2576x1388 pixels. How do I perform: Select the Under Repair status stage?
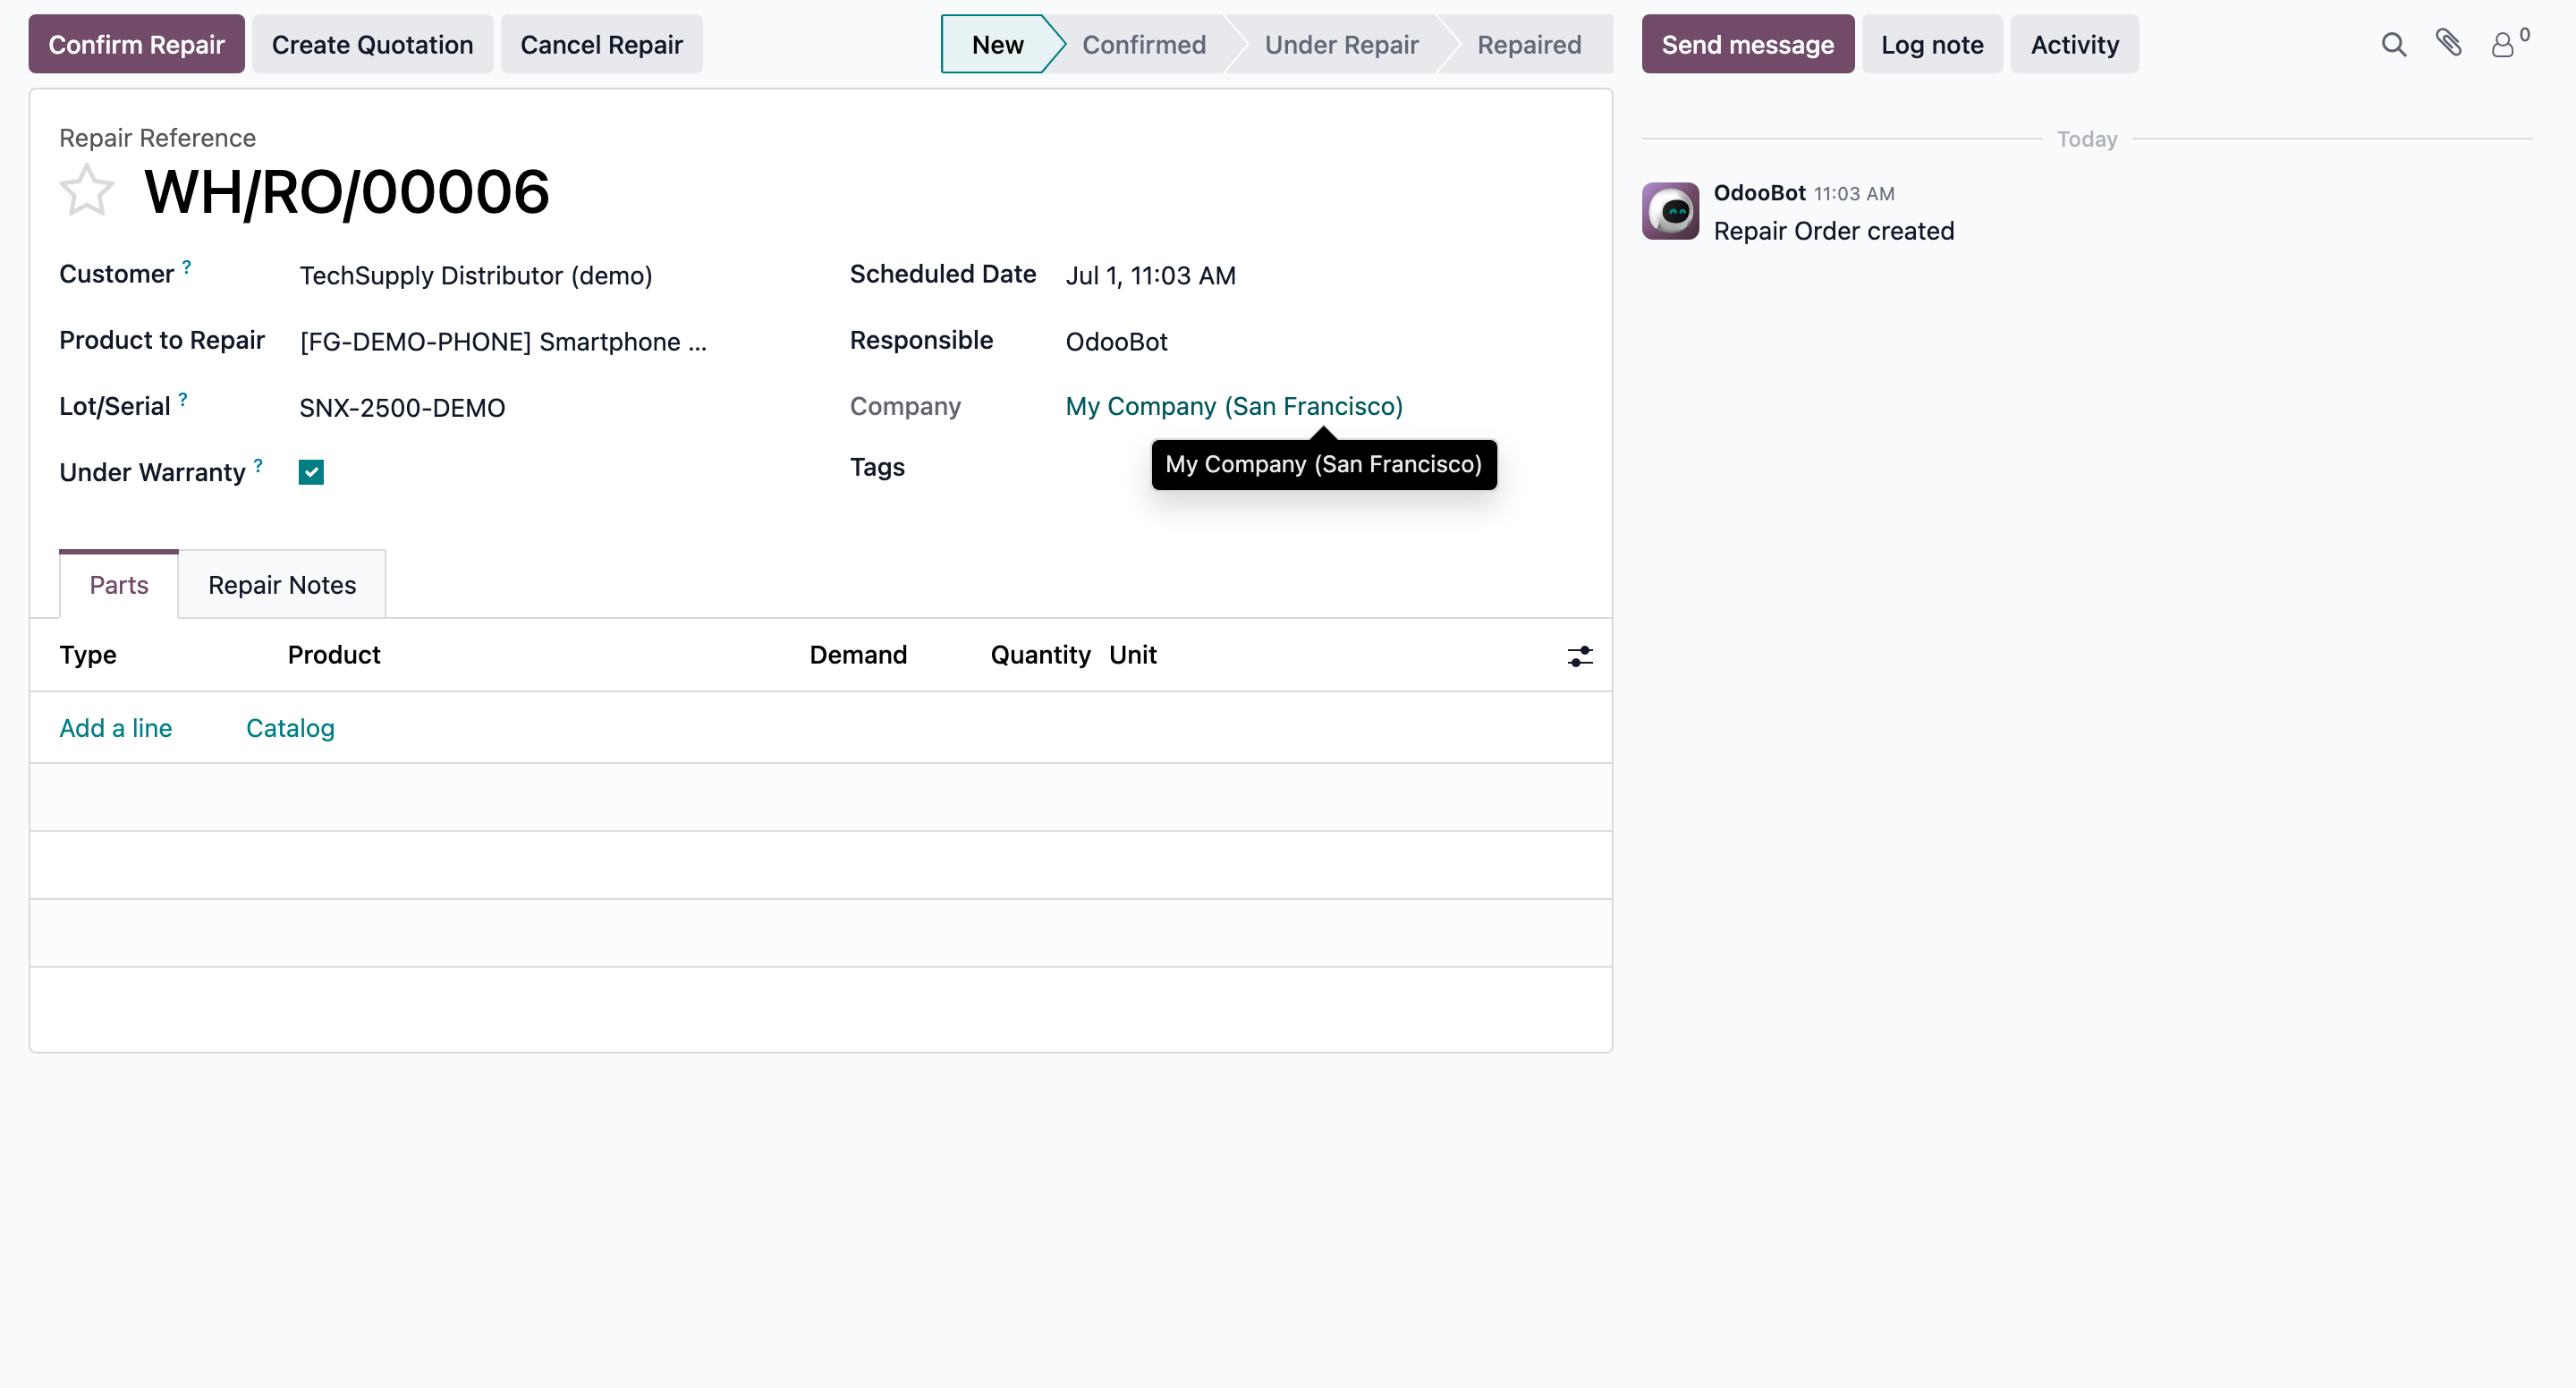(1341, 44)
